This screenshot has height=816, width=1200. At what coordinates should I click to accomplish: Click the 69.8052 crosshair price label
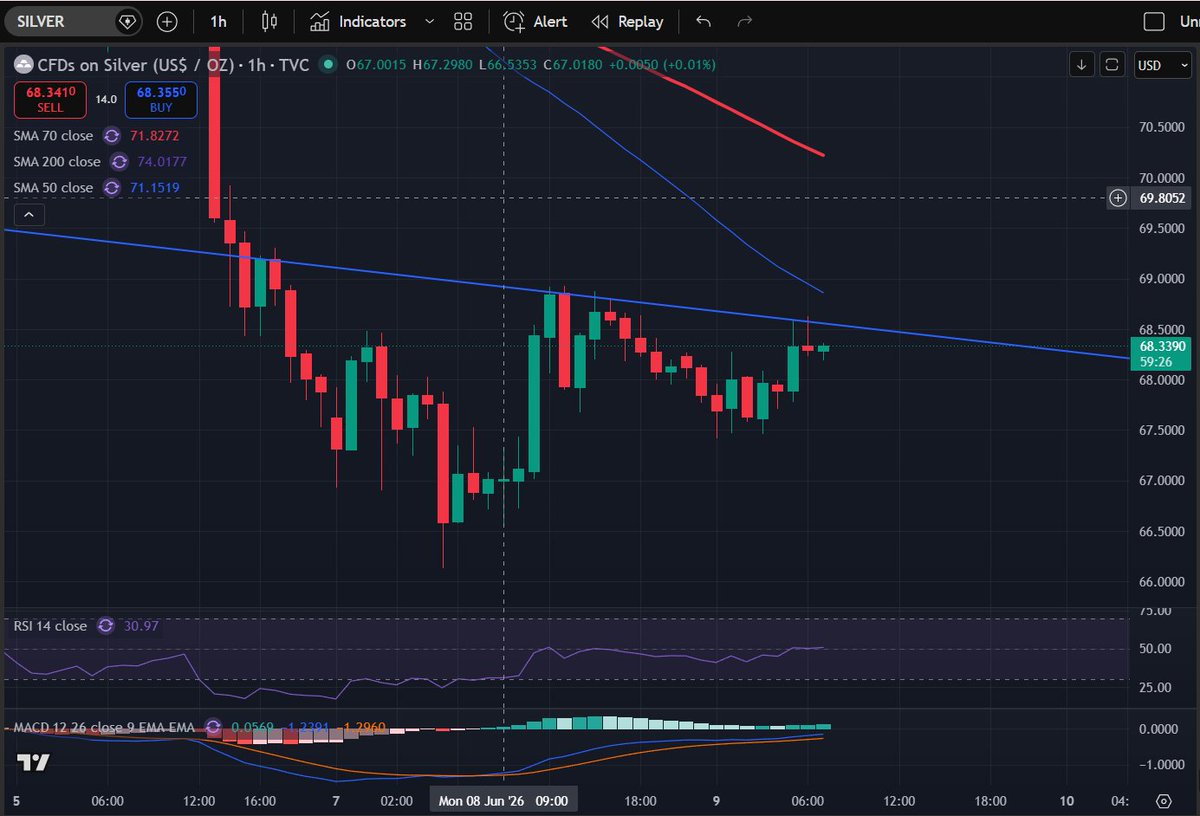1162,198
